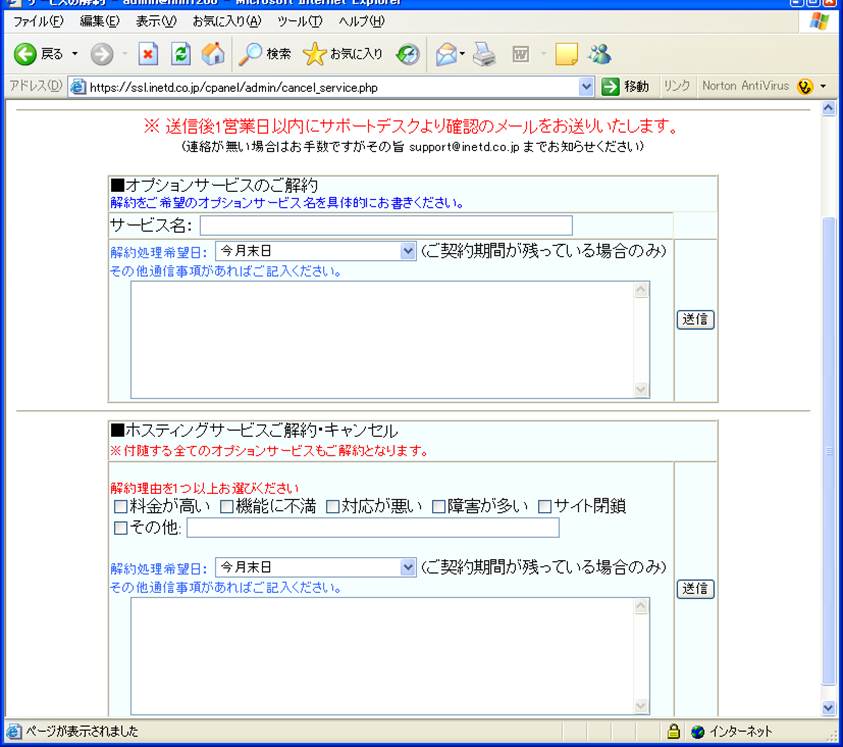This screenshot has width=843, height=747.
Task: Expand the address bar URL dropdown
Action: (x=586, y=87)
